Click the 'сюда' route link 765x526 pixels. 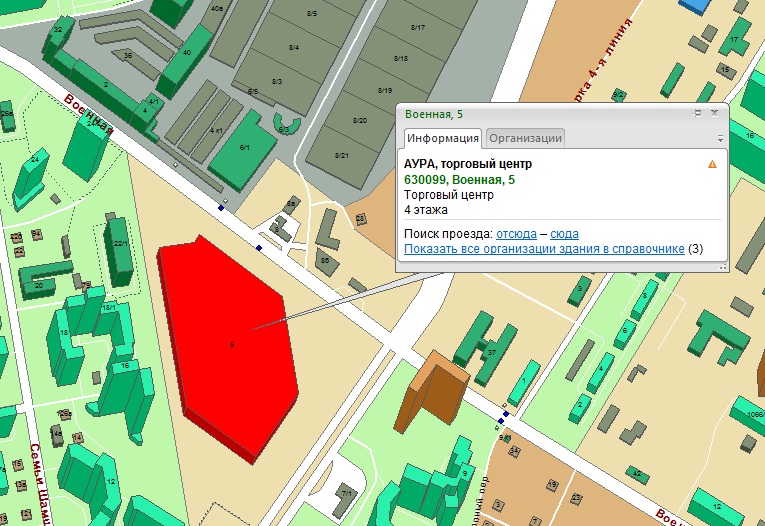click(564, 233)
